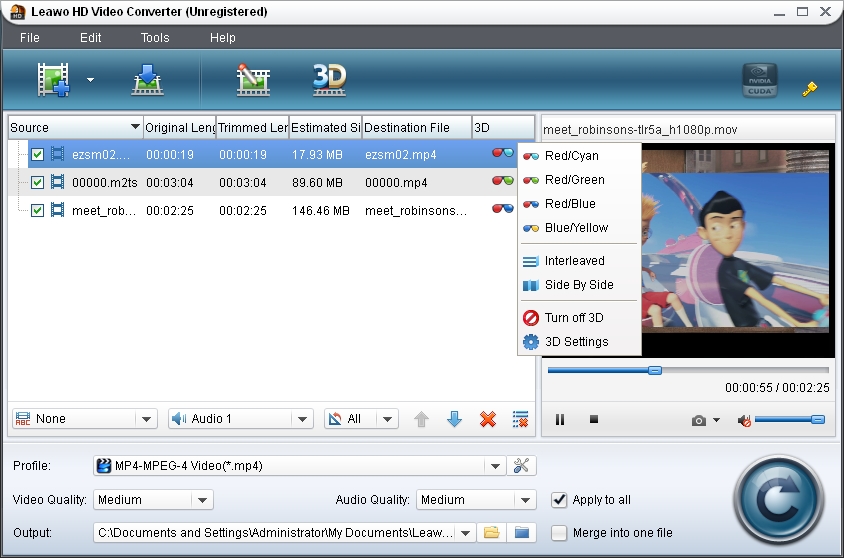This screenshot has width=844, height=558.
Task: Click the 3D toolbar button
Action: [x=329, y=80]
